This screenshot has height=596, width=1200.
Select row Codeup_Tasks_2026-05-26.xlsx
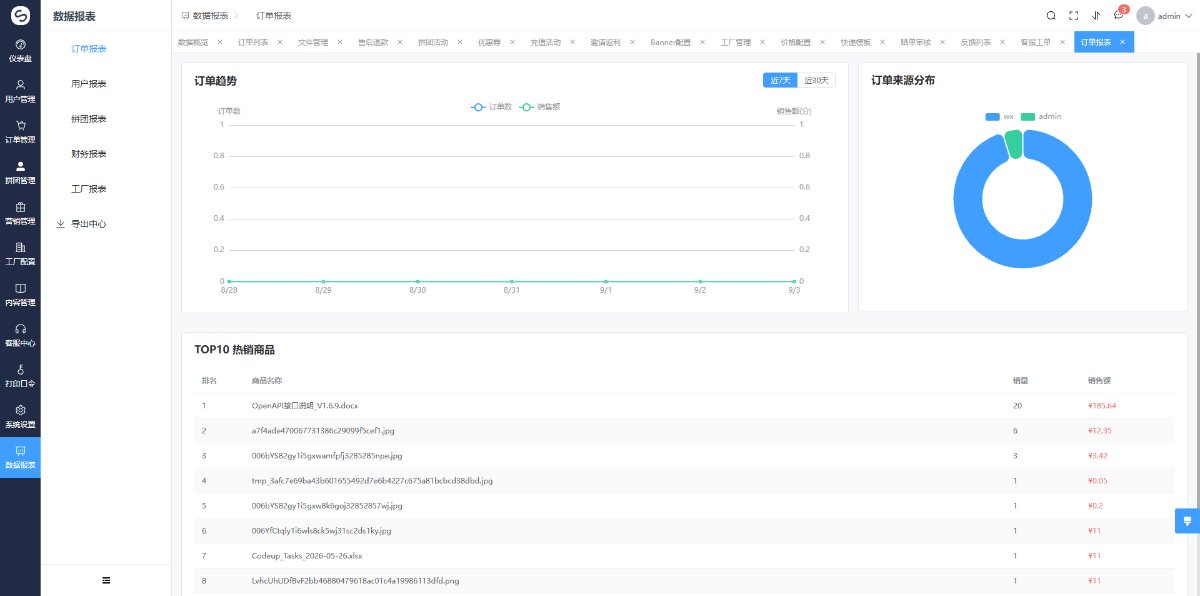684,556
